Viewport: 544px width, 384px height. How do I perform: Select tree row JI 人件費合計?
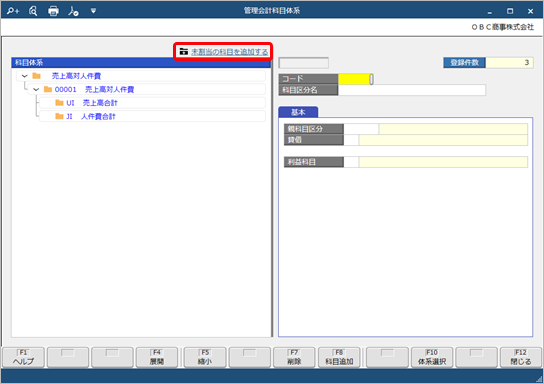[x=152, y=116]
